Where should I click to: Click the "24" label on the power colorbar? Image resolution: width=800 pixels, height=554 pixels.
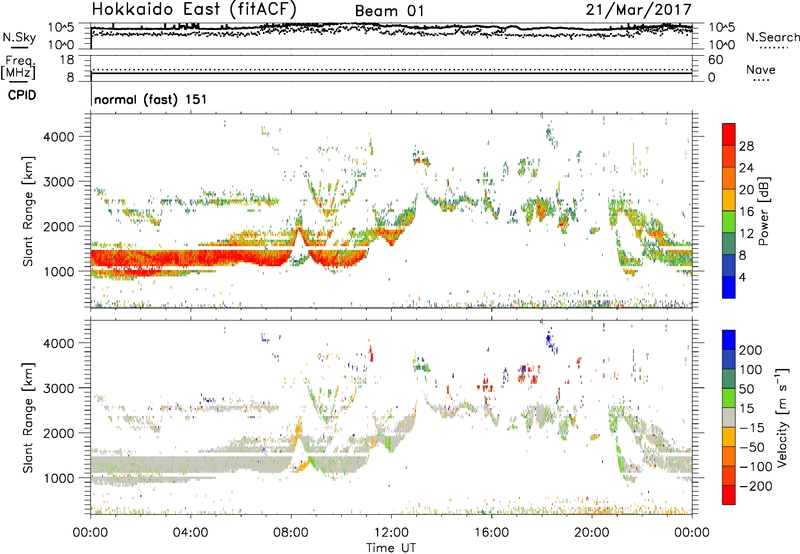tap(746, 168)
